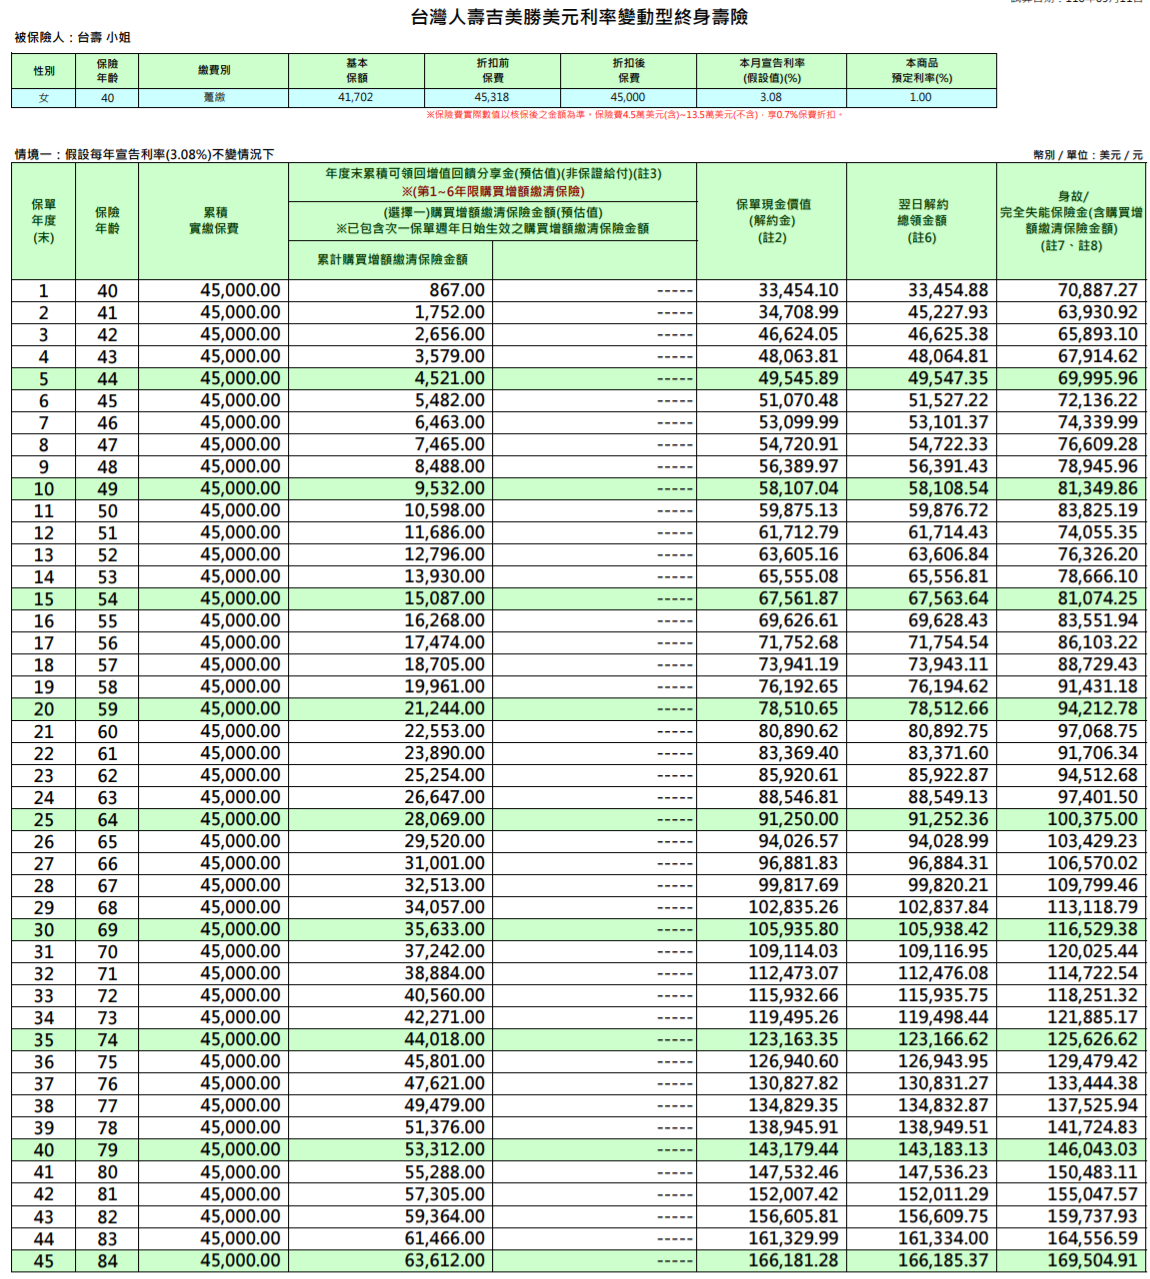Screen dimensions: 1150x1279
Task: Select cash value 102,835.26
Action: point(793,907)
